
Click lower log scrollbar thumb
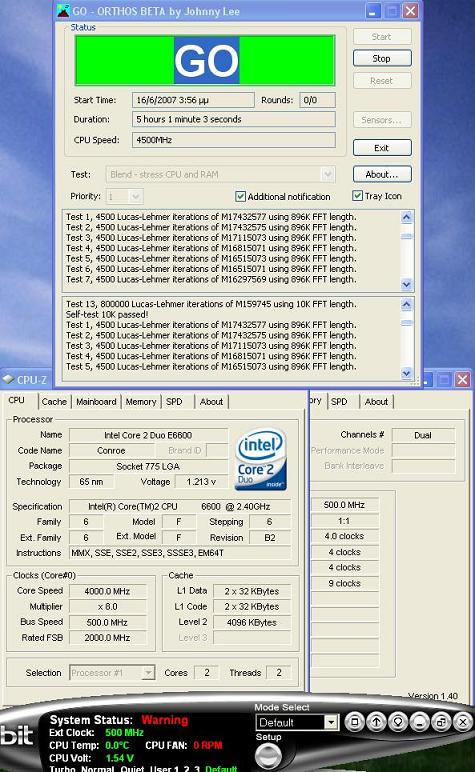click(407, 323)
